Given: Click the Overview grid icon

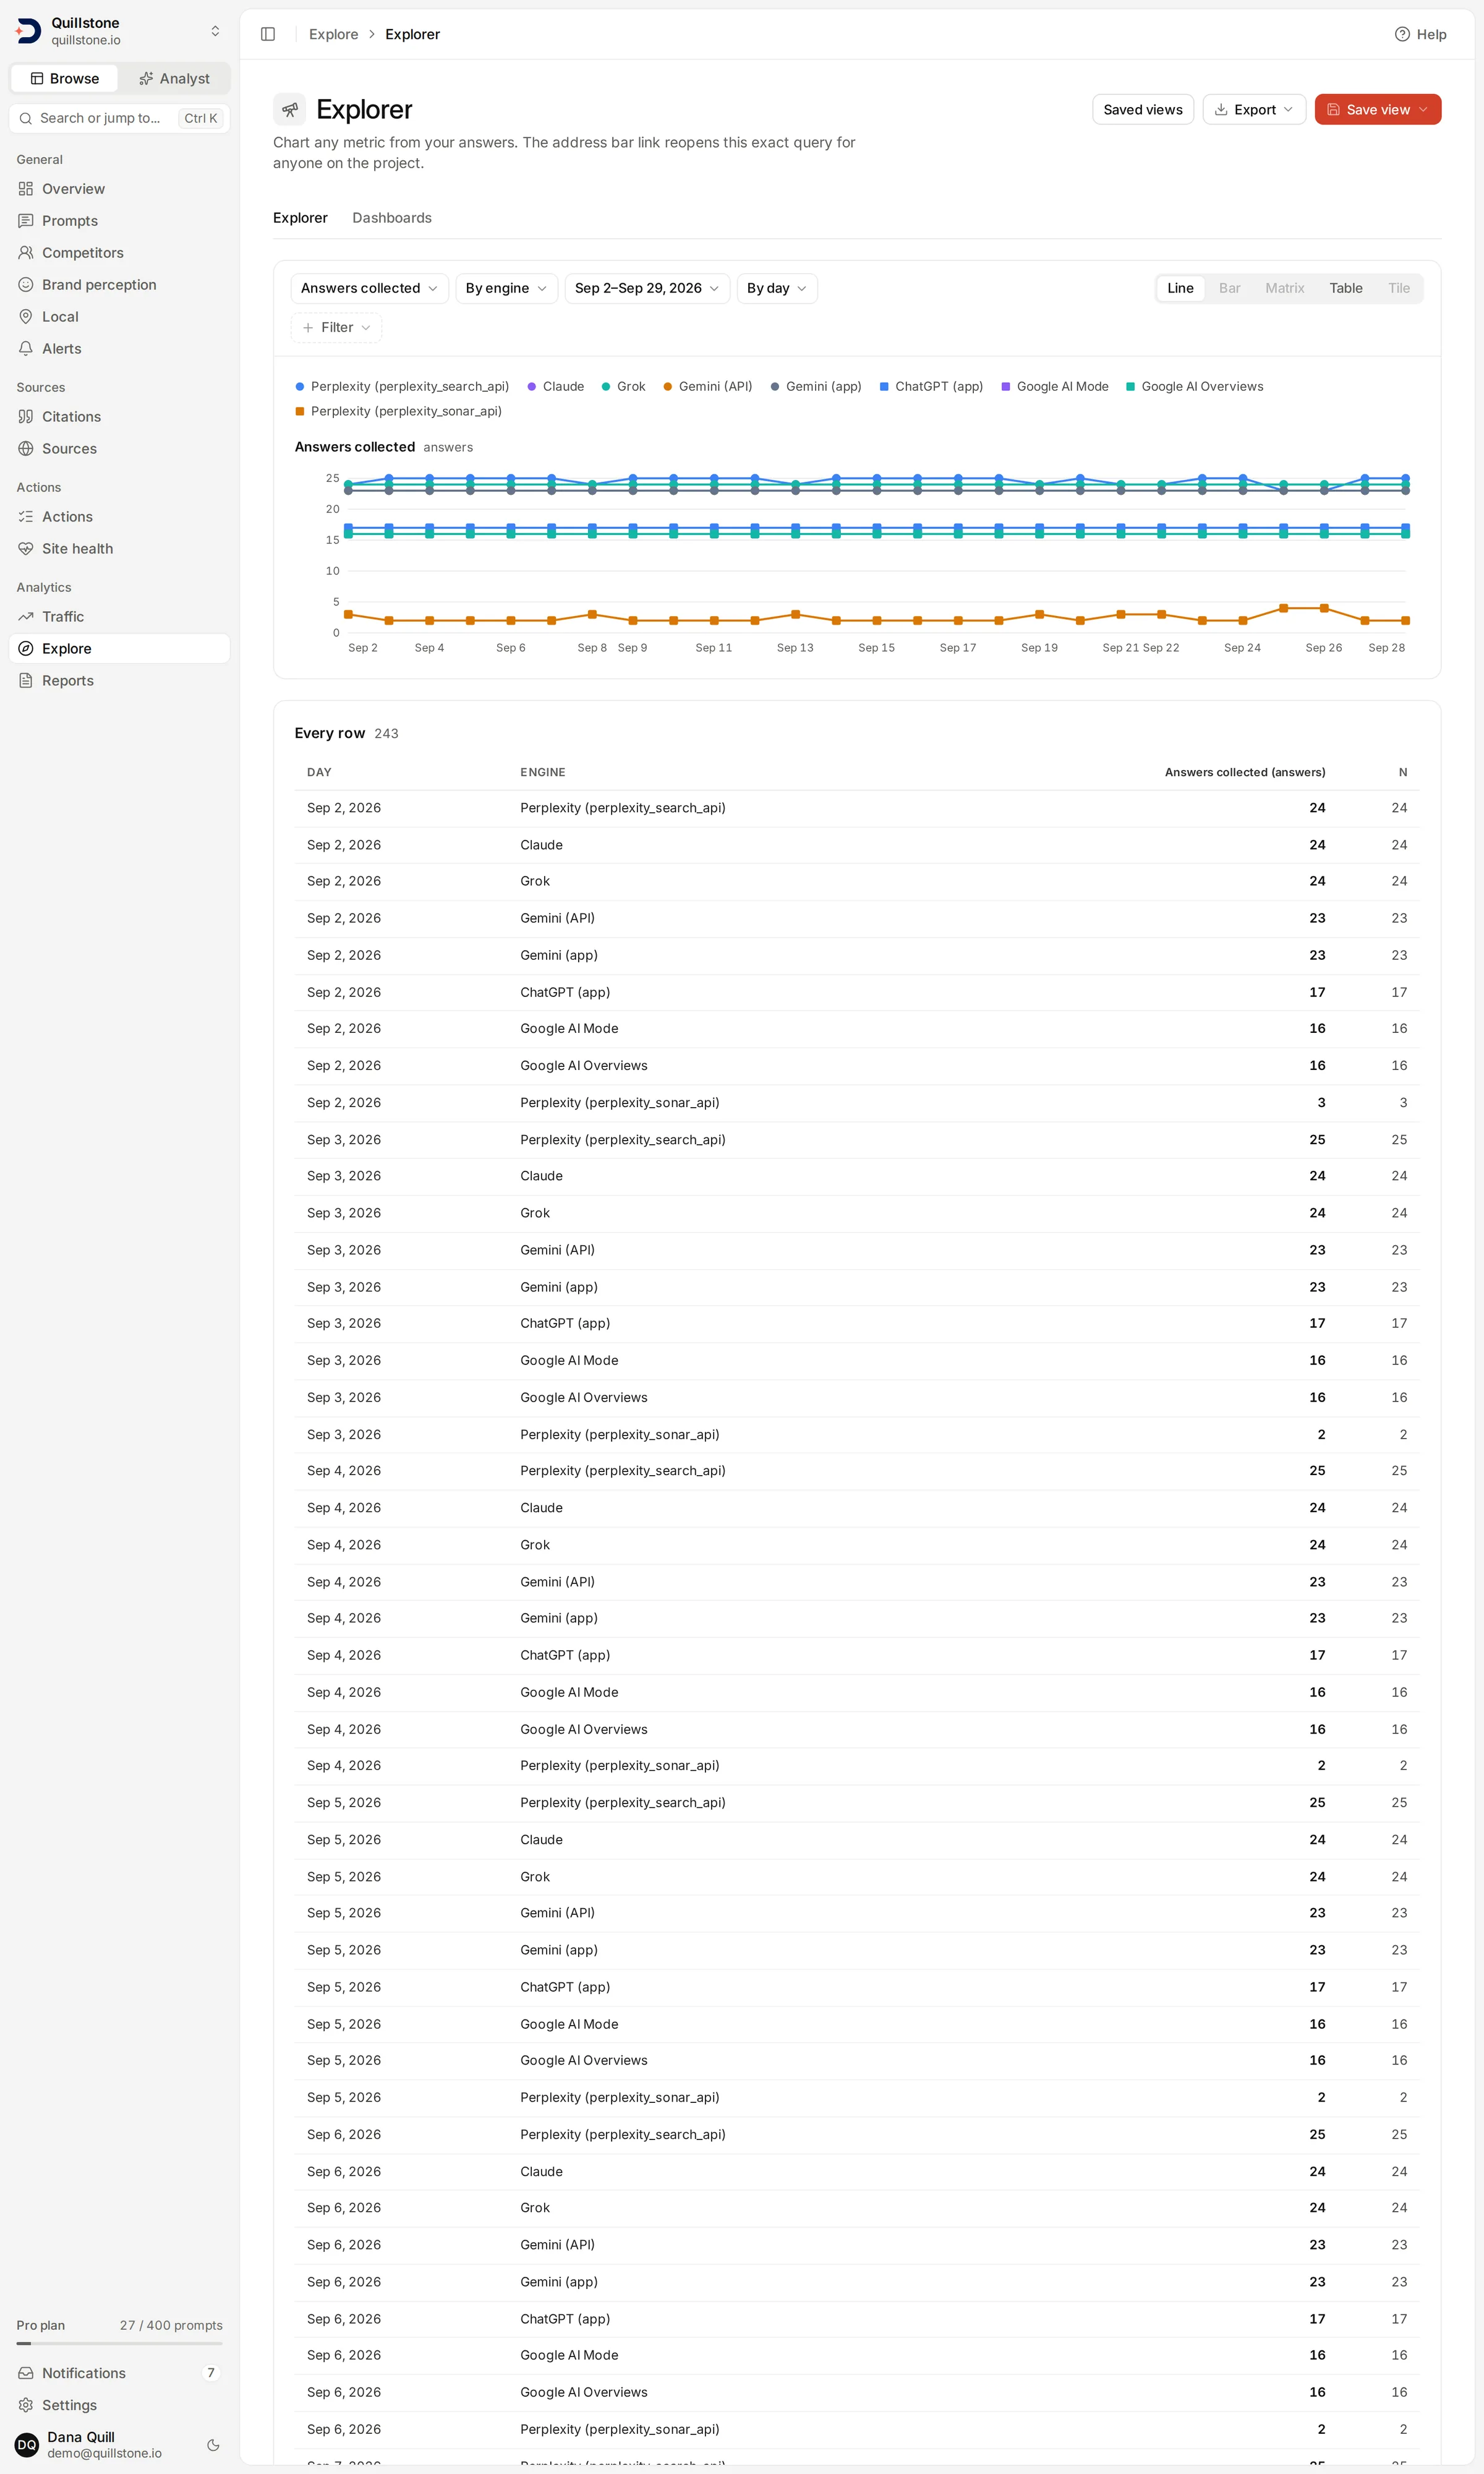Looking at the screenshot, I should (26, 189).
